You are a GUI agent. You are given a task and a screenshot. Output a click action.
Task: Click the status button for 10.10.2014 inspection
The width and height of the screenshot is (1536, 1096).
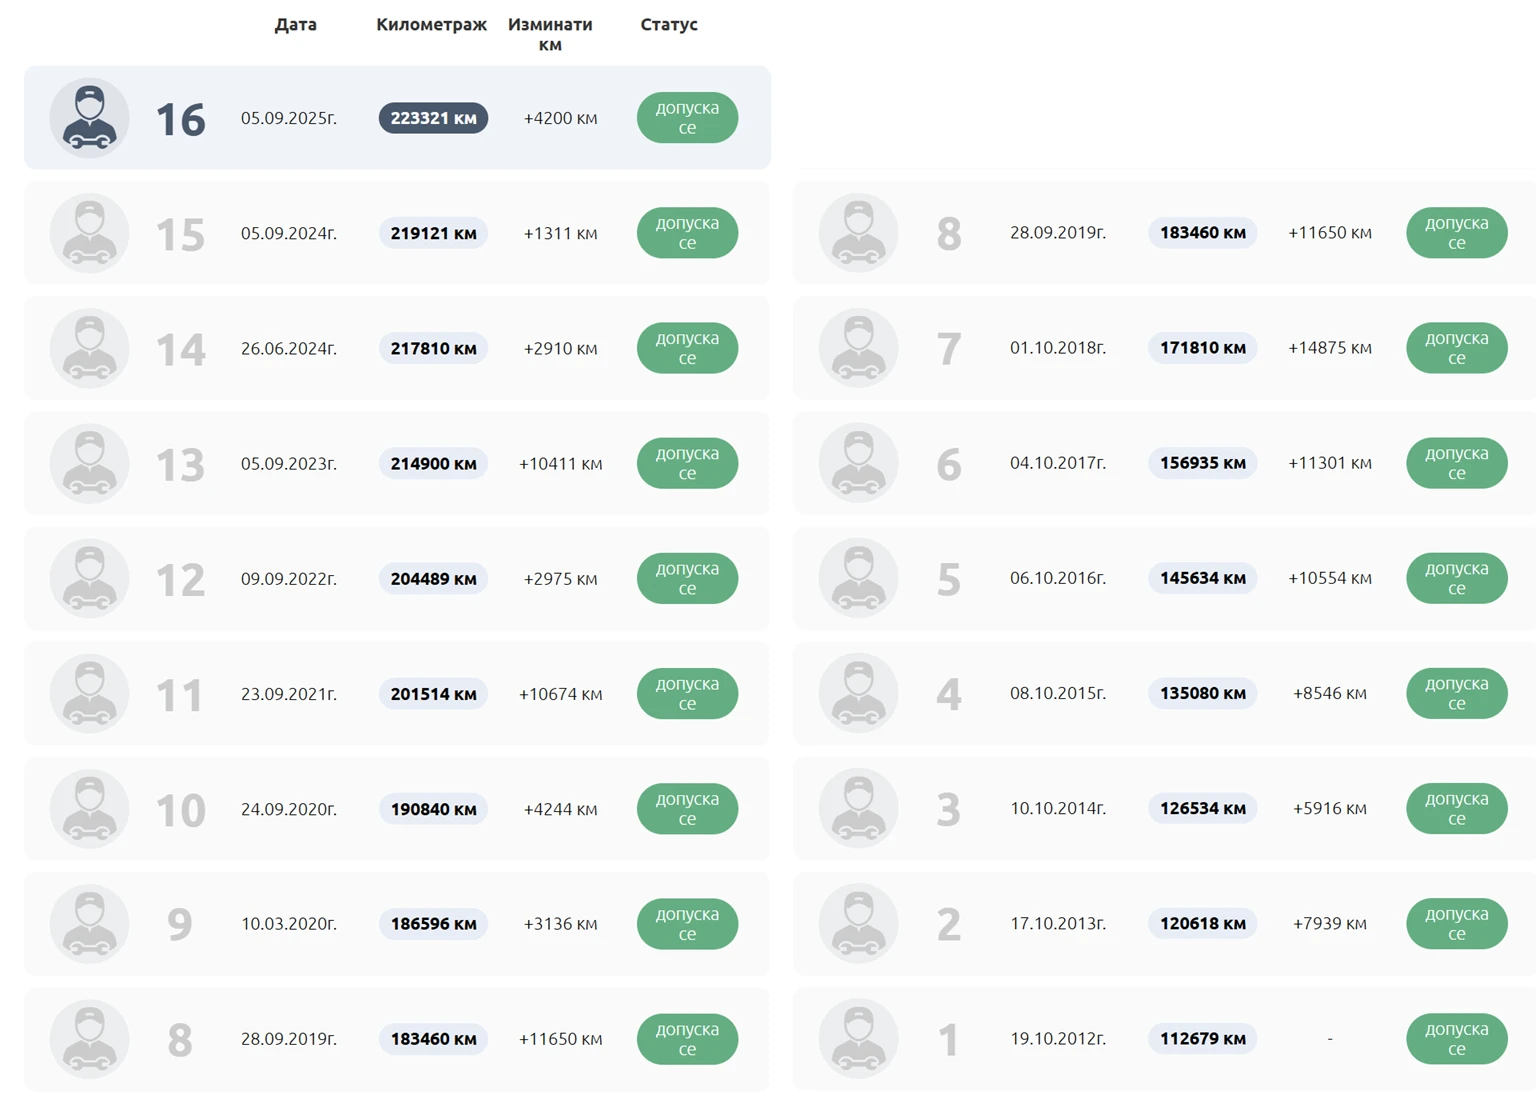(1456, 808)
